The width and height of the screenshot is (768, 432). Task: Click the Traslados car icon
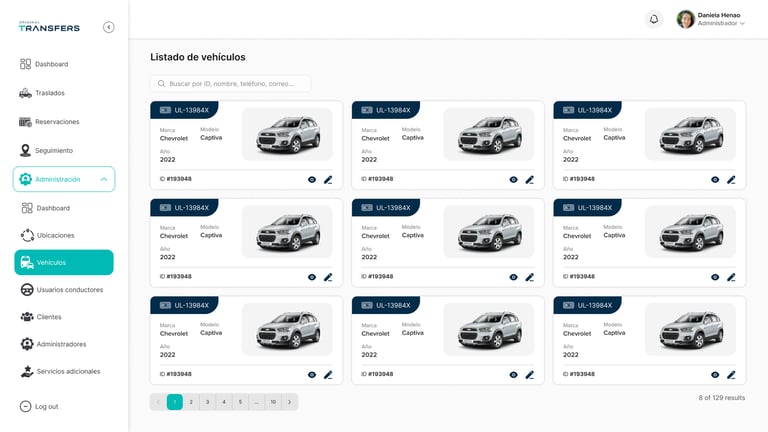25,93
